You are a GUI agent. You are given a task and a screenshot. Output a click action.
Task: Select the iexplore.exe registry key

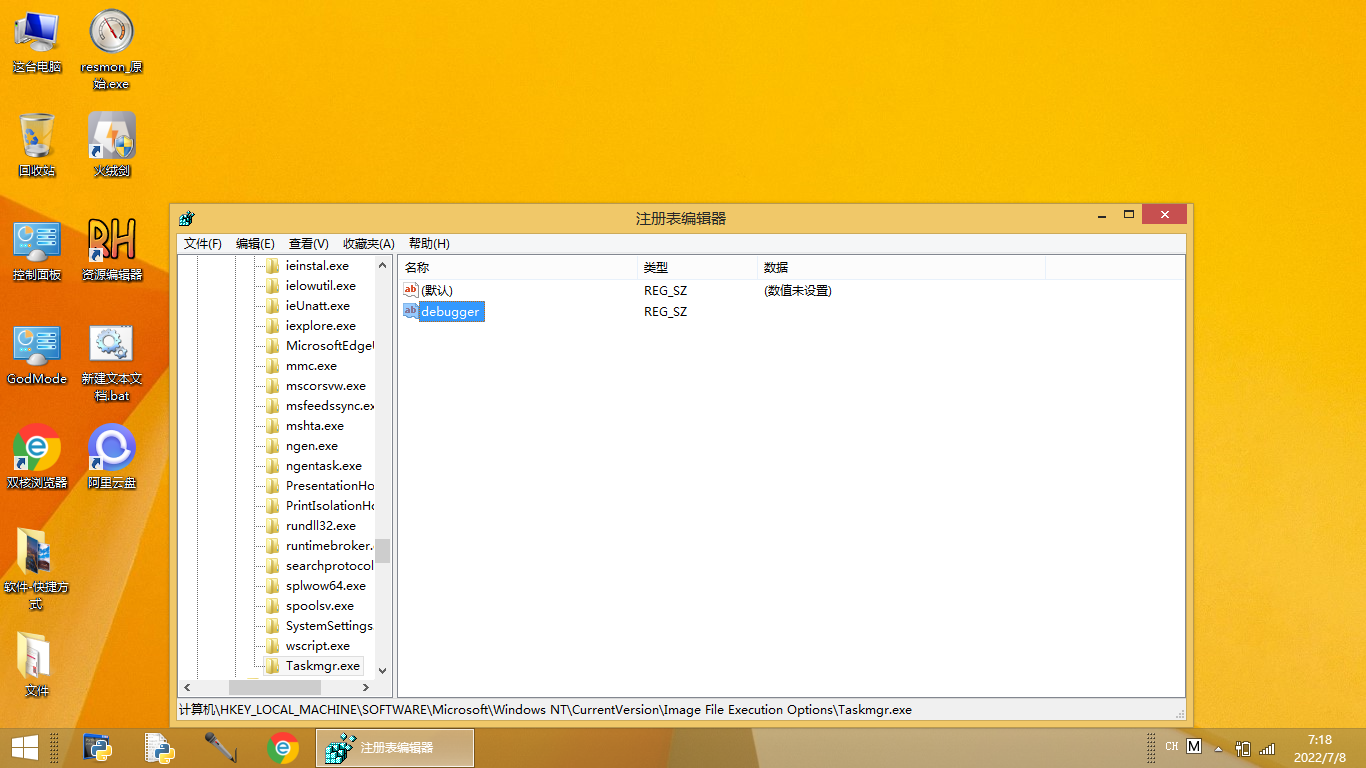(320, 326)
